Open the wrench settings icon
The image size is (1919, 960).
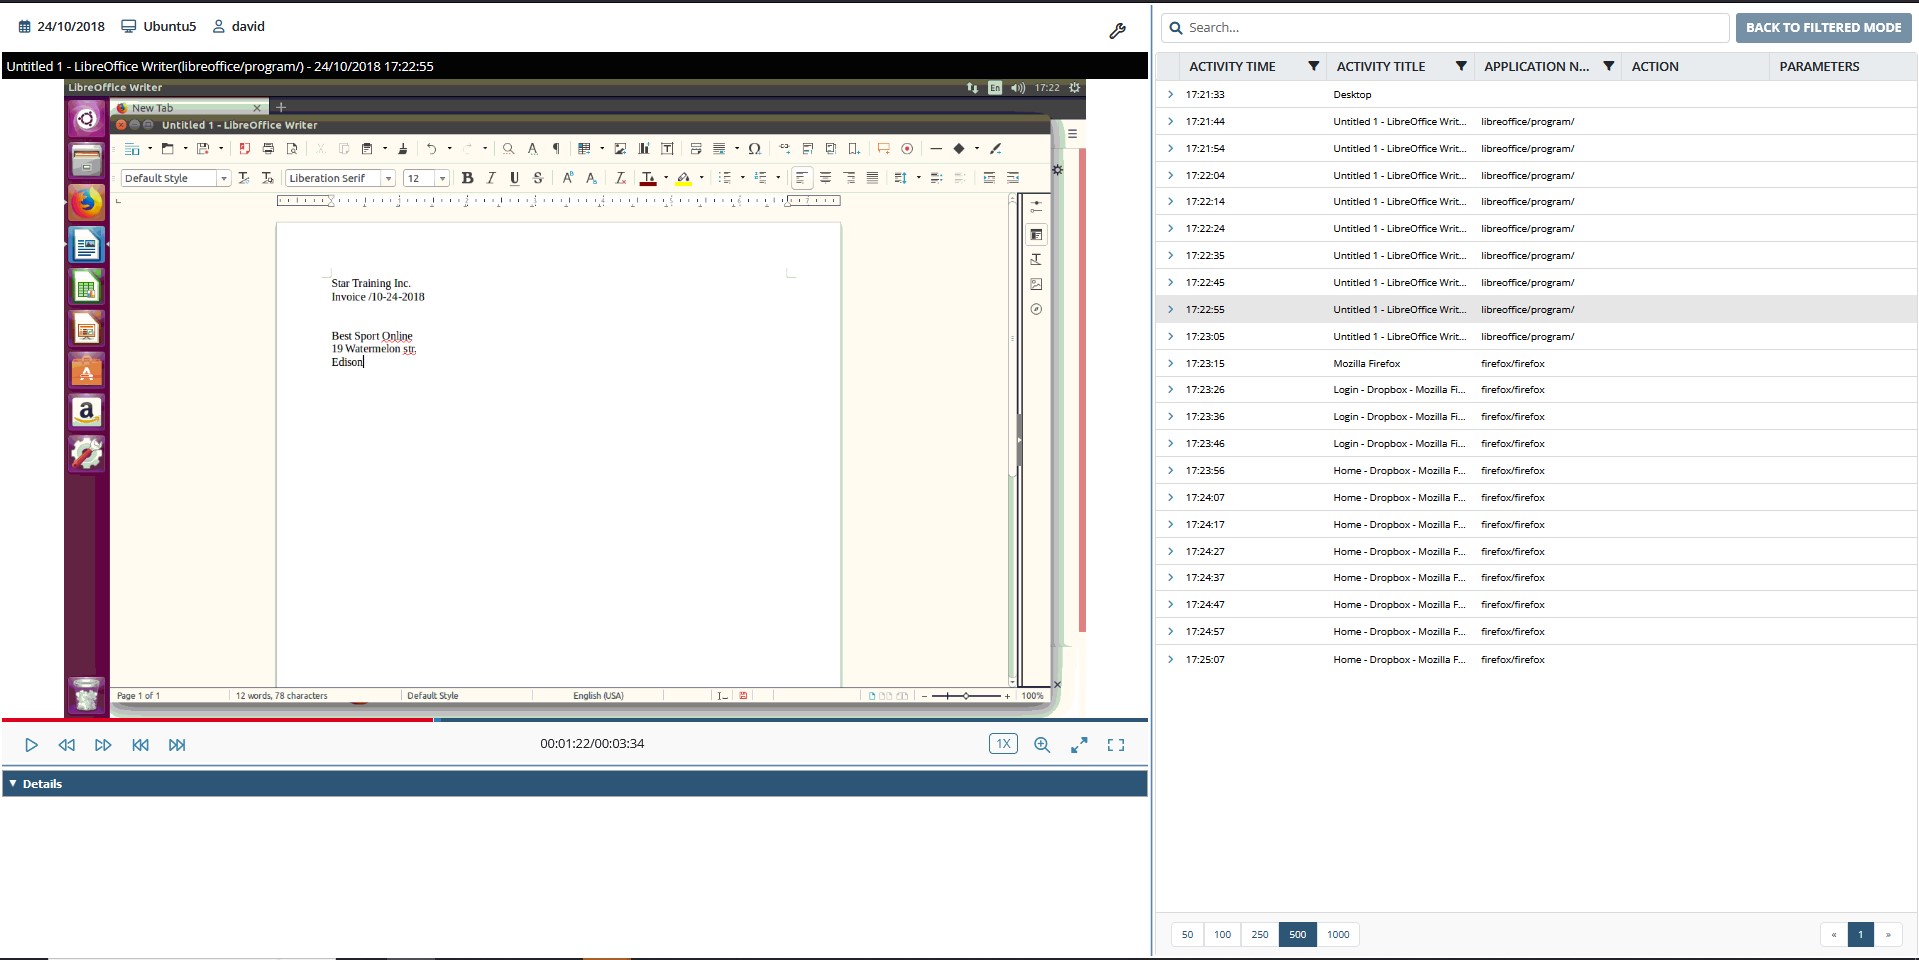click(x=1117, y=31)
